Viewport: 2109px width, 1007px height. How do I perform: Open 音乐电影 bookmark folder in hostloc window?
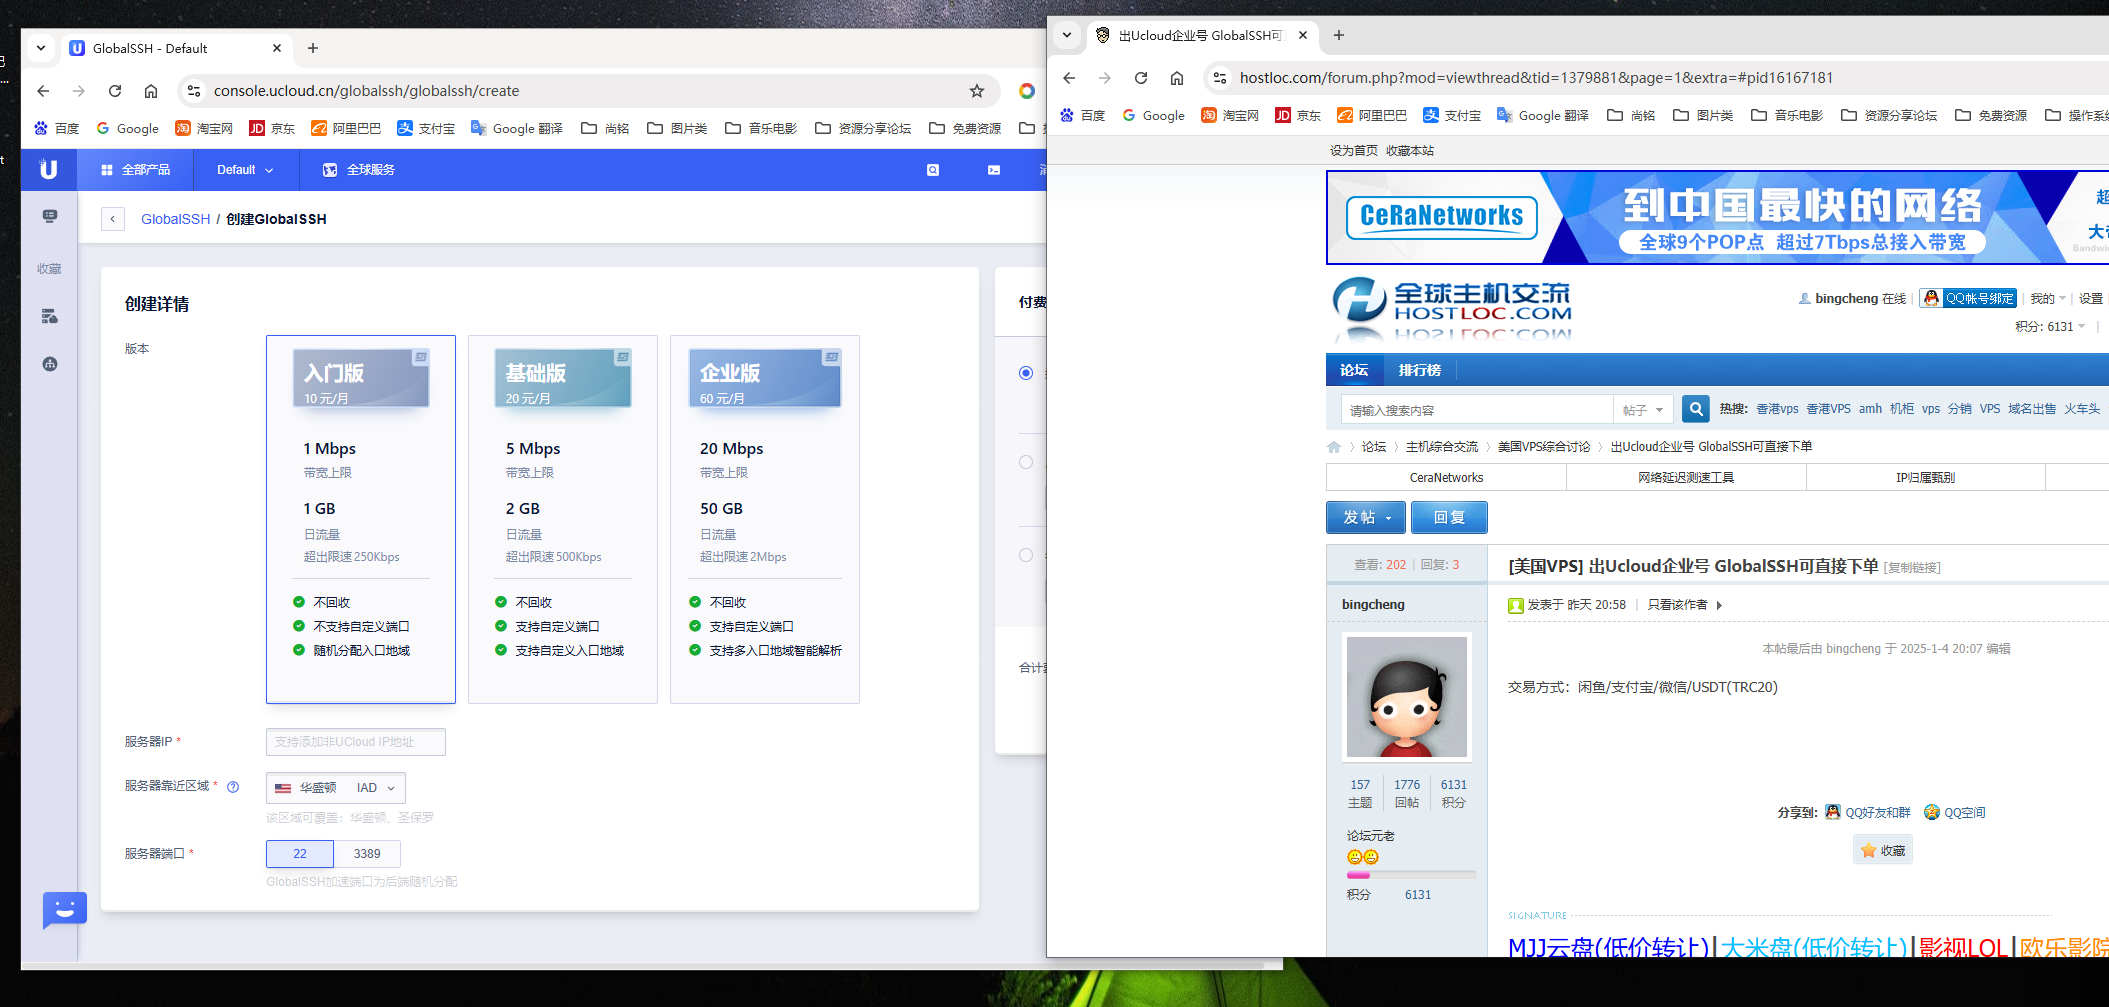(x=1788, y=115)
